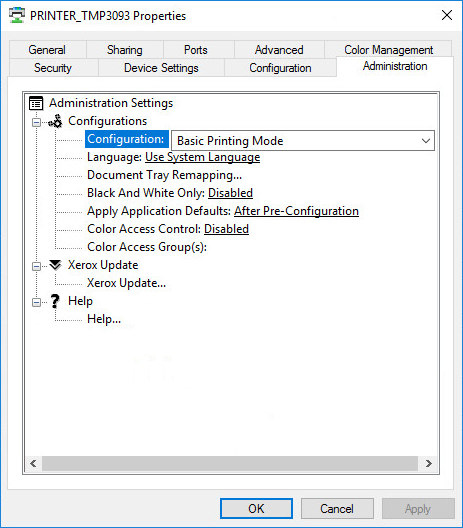Collapse the Xerox Update tree node
This screenshot has height=528, width=463.
point(36,266)
